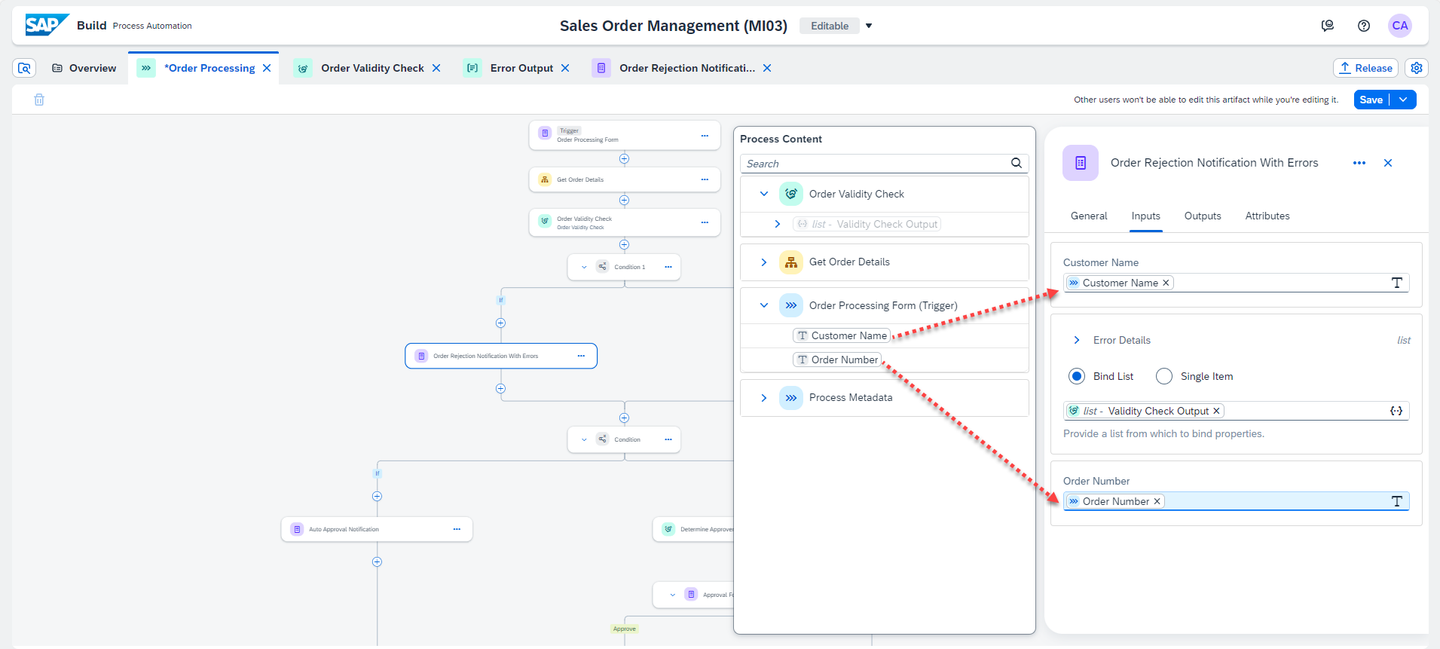Open the Editable version dropdown arrow

pyautogui.click(x=869, y=26)
